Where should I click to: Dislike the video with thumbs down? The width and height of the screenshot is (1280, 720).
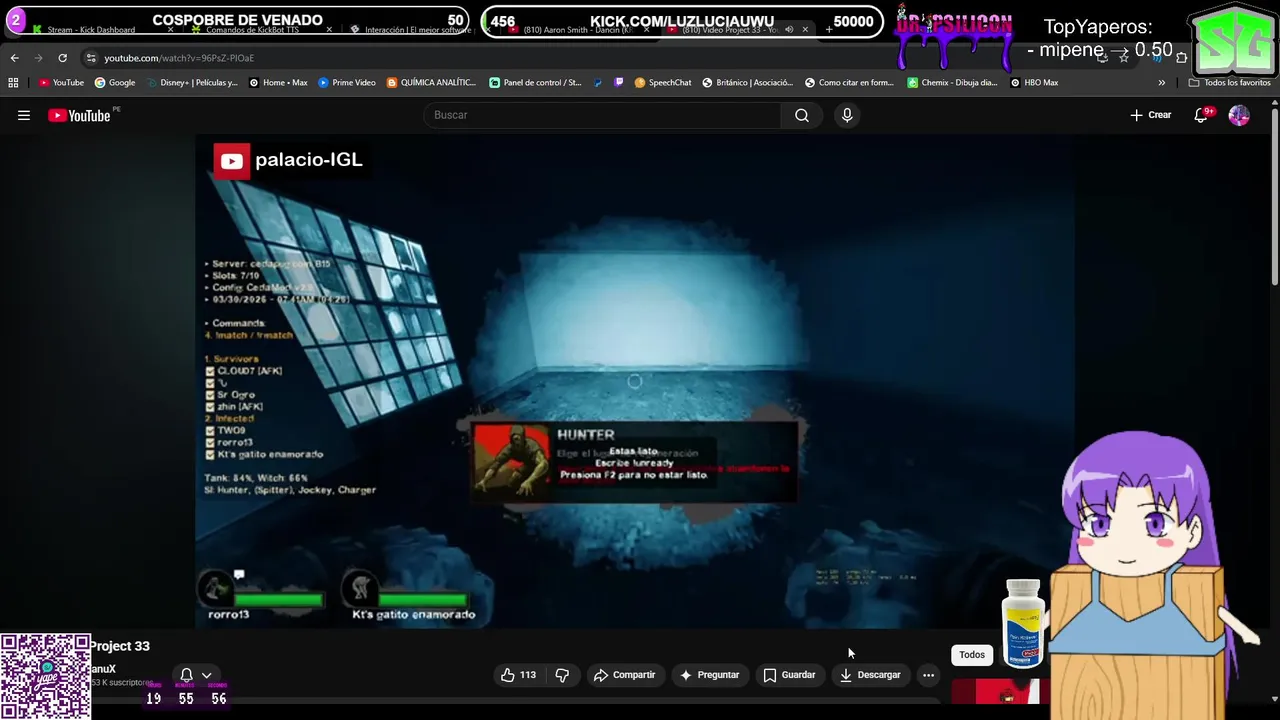[562, 675]
